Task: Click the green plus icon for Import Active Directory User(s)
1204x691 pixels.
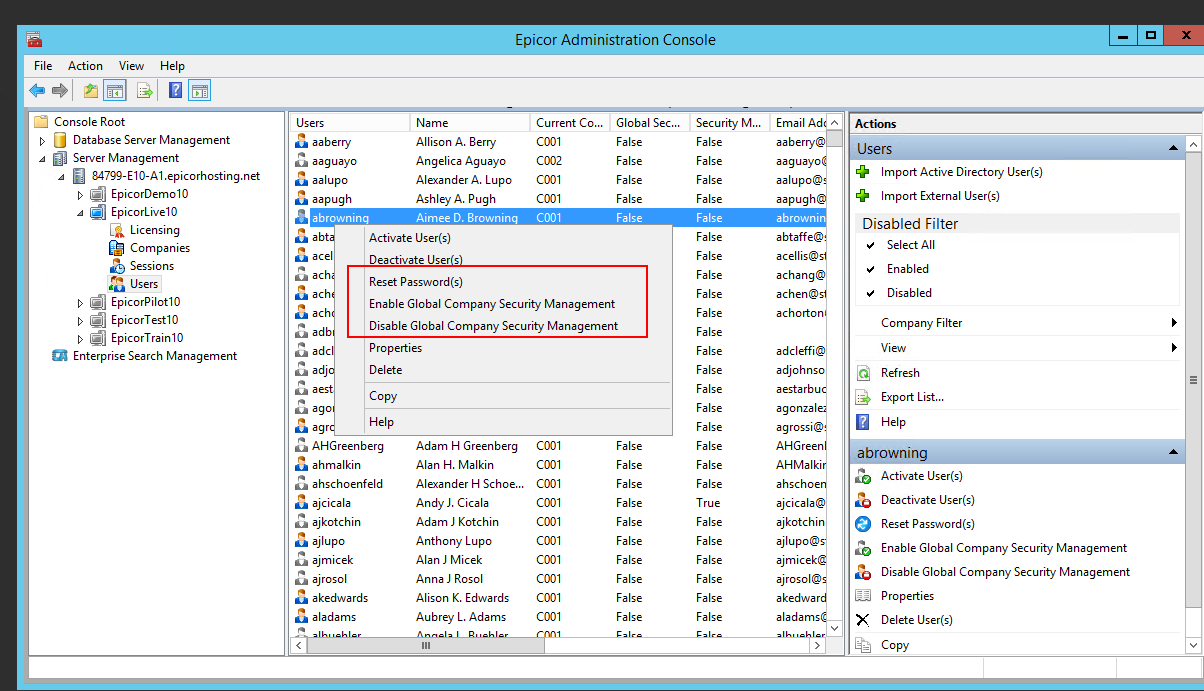Action: (x=863, y=172)
